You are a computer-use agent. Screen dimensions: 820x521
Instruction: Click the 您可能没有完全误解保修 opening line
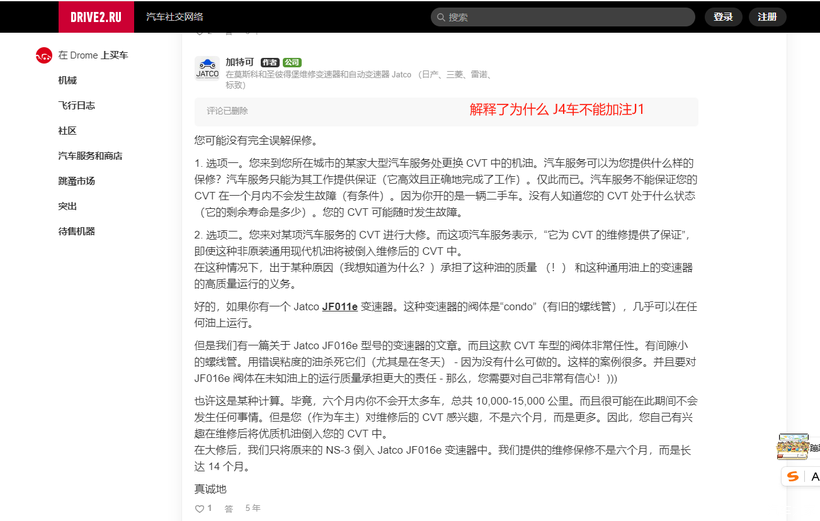[256, 140]
